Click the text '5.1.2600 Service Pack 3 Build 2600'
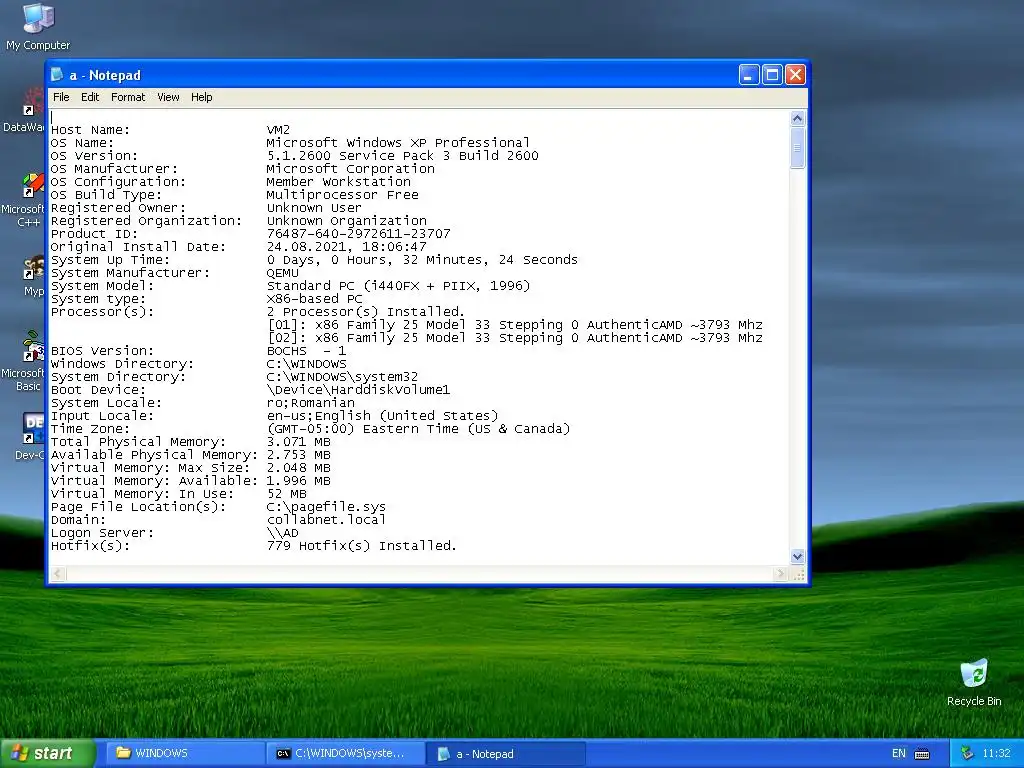This screenshot has height=768, width=1024. (402, 156)
